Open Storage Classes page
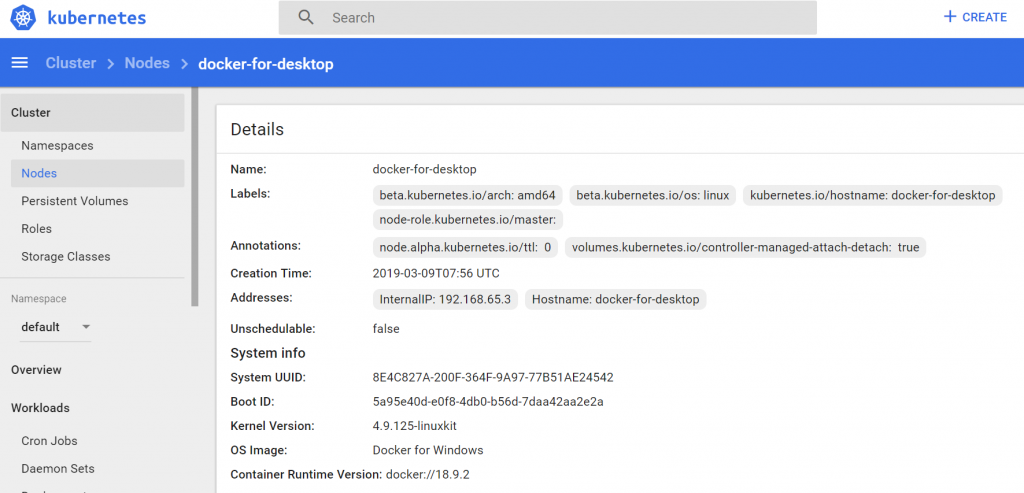The image size is (1024, 493). pyautogui.click(x=66, y=257)
